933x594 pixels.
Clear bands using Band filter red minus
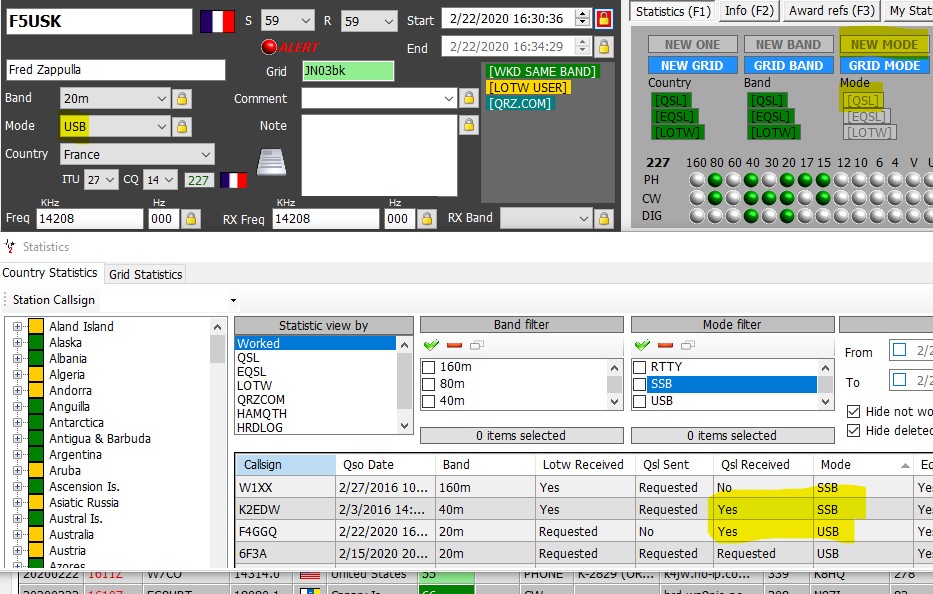pos(455,345)
